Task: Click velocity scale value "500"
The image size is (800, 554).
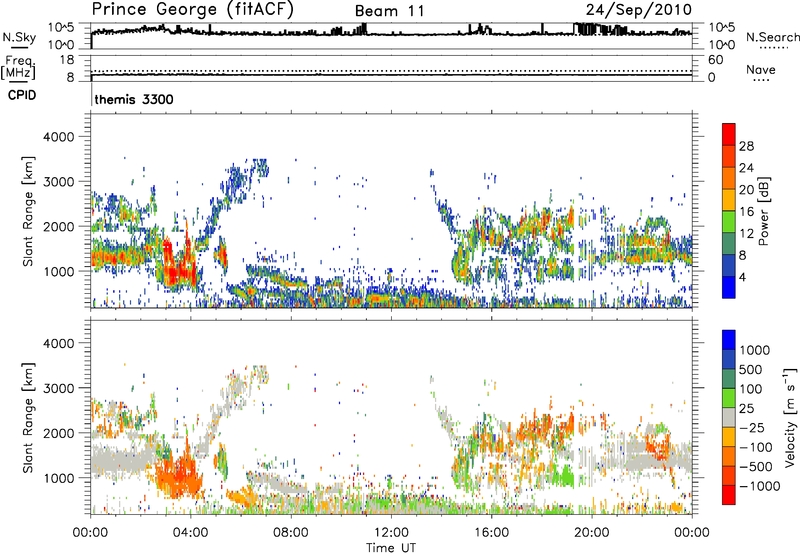Action: pos(751,370)
